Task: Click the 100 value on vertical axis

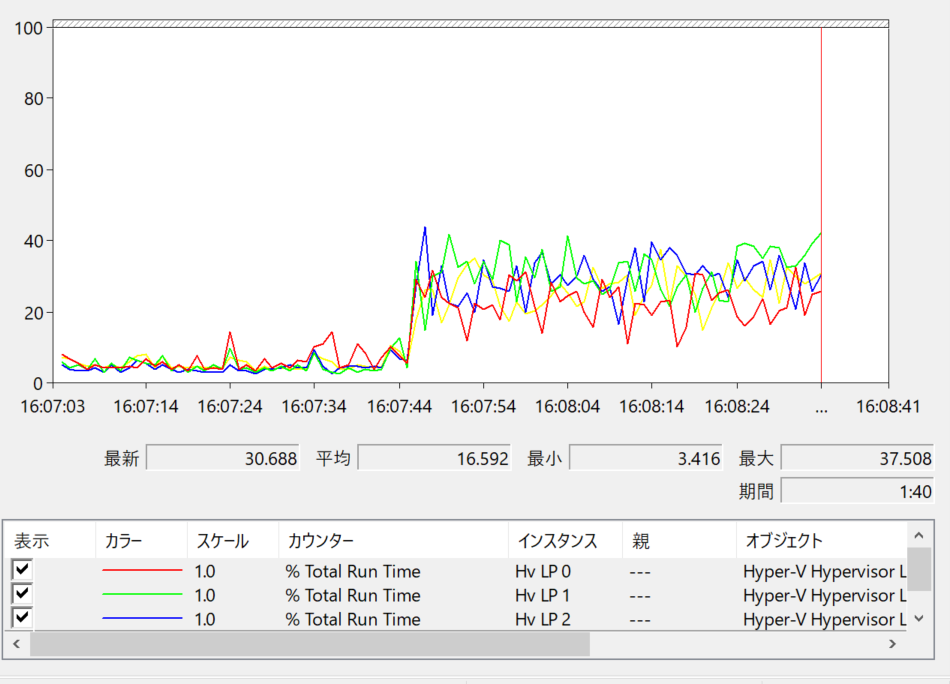Action: point(28,28)
